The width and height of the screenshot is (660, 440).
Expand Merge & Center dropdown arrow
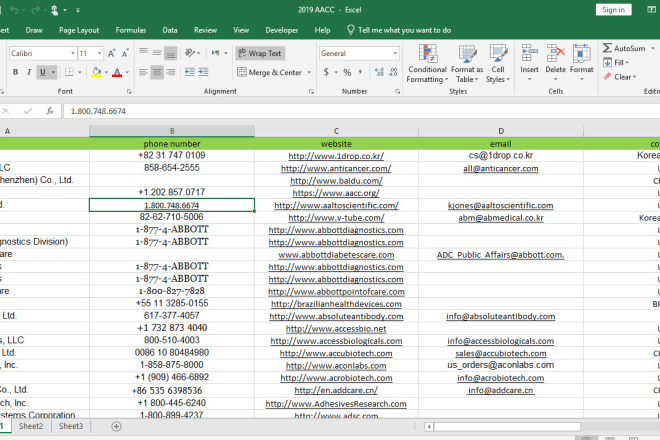[x=309, y=72]
